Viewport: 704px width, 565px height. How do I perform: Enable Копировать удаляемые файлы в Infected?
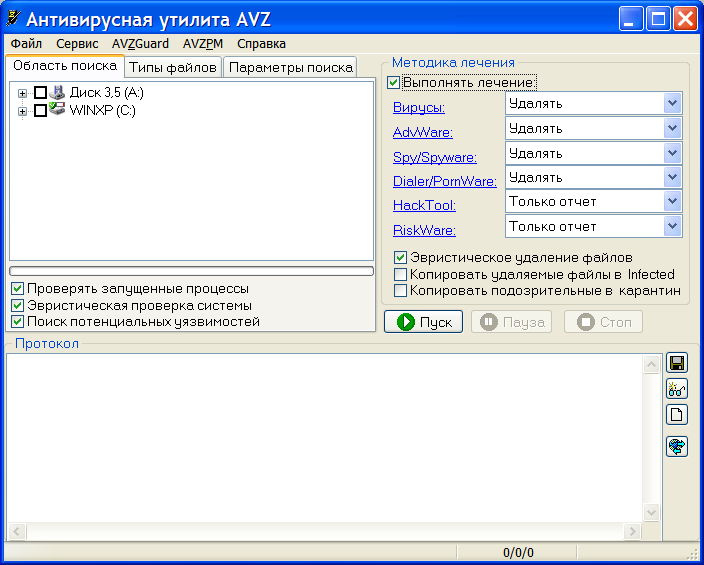pos(400,274)
